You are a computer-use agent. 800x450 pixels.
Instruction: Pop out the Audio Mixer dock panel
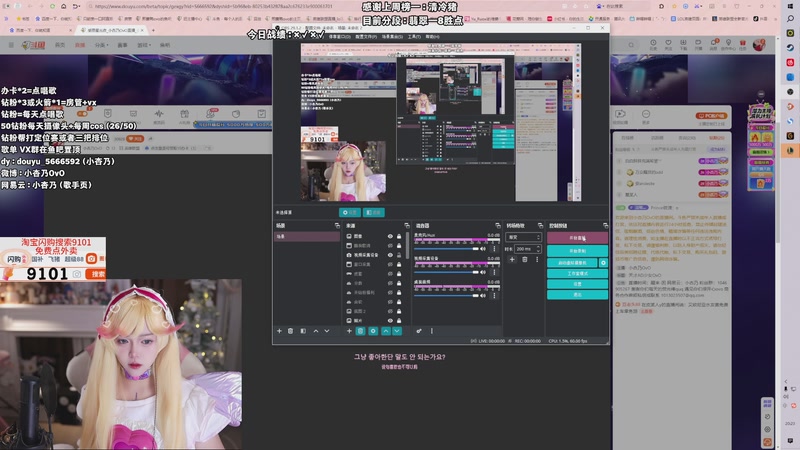click(x=497, y=226)
